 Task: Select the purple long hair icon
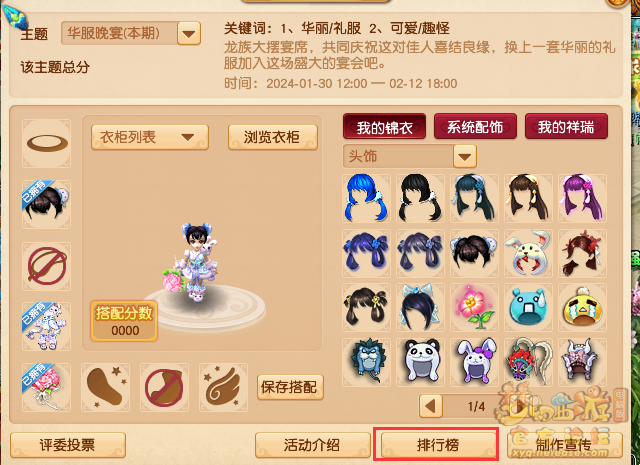(582, 198)
